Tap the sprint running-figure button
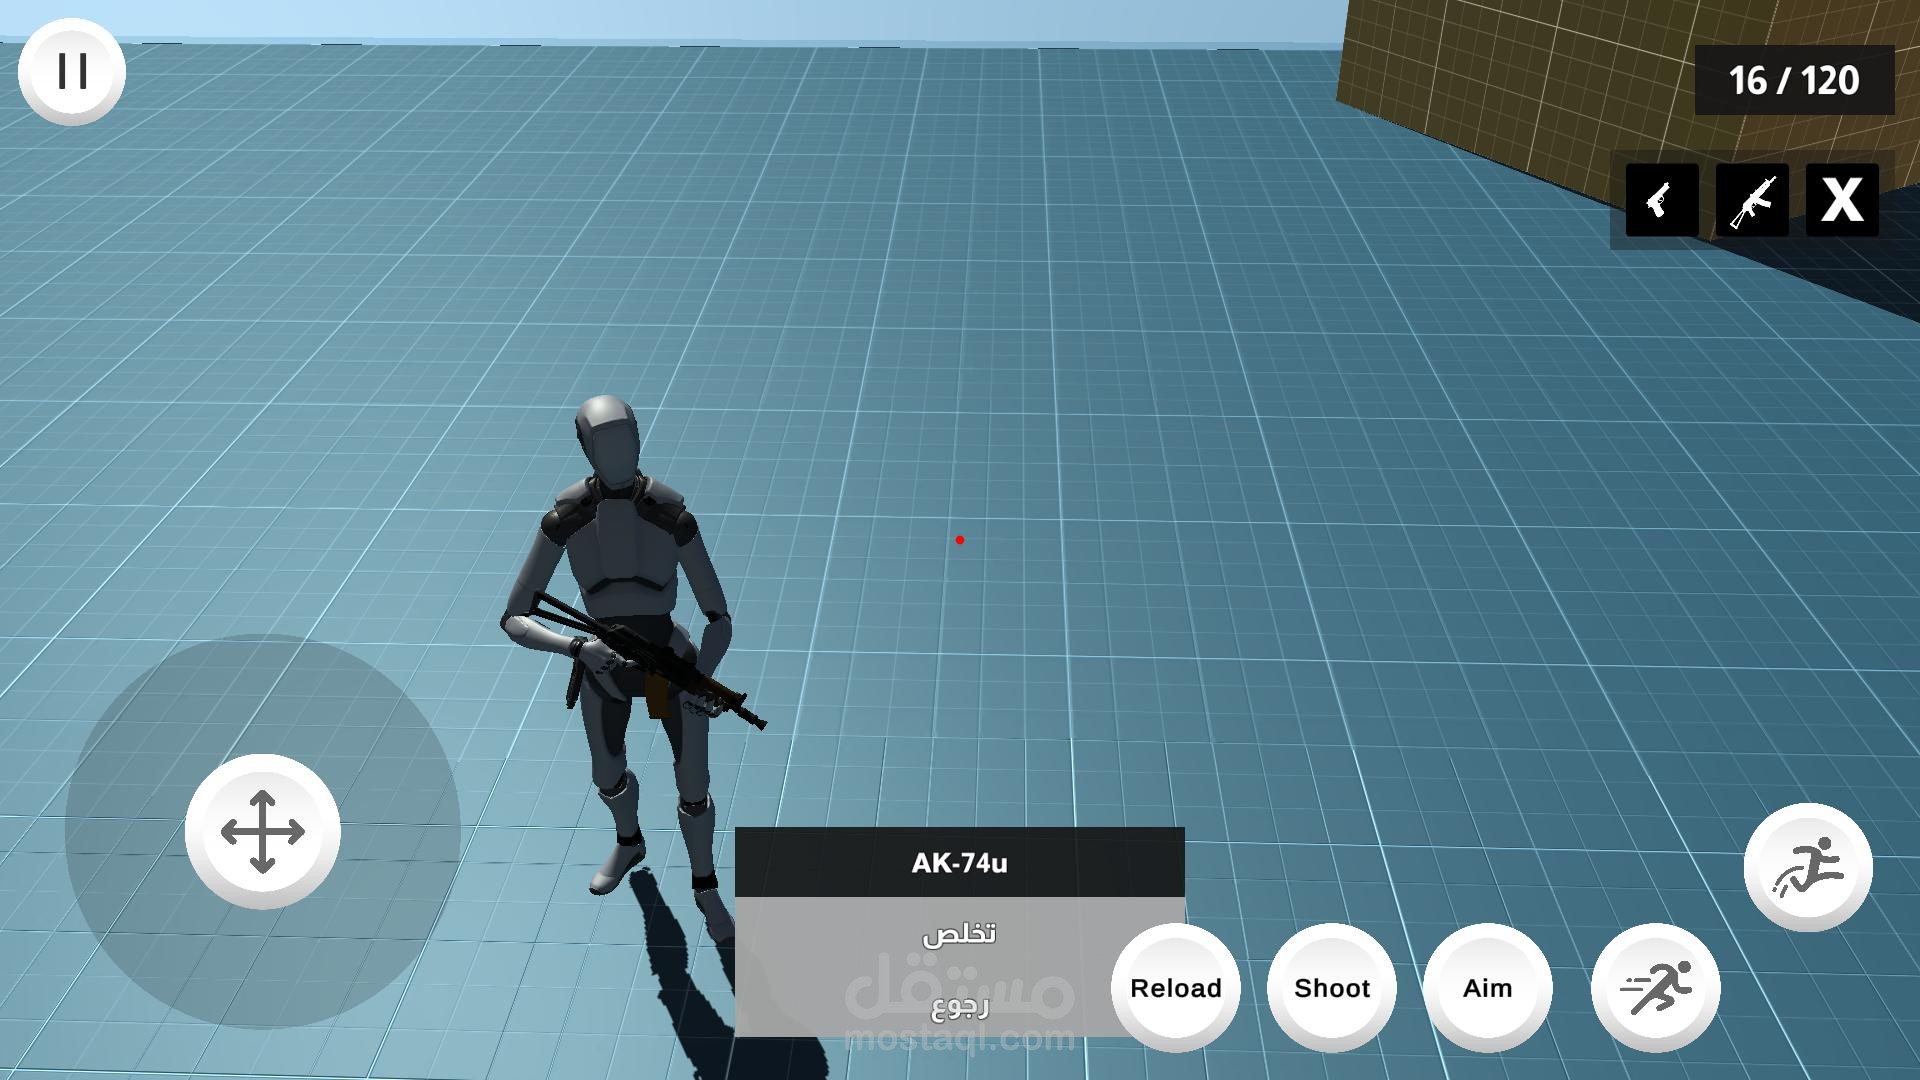Viewport: 1920px width, 1080px height. pos(1655,987)
